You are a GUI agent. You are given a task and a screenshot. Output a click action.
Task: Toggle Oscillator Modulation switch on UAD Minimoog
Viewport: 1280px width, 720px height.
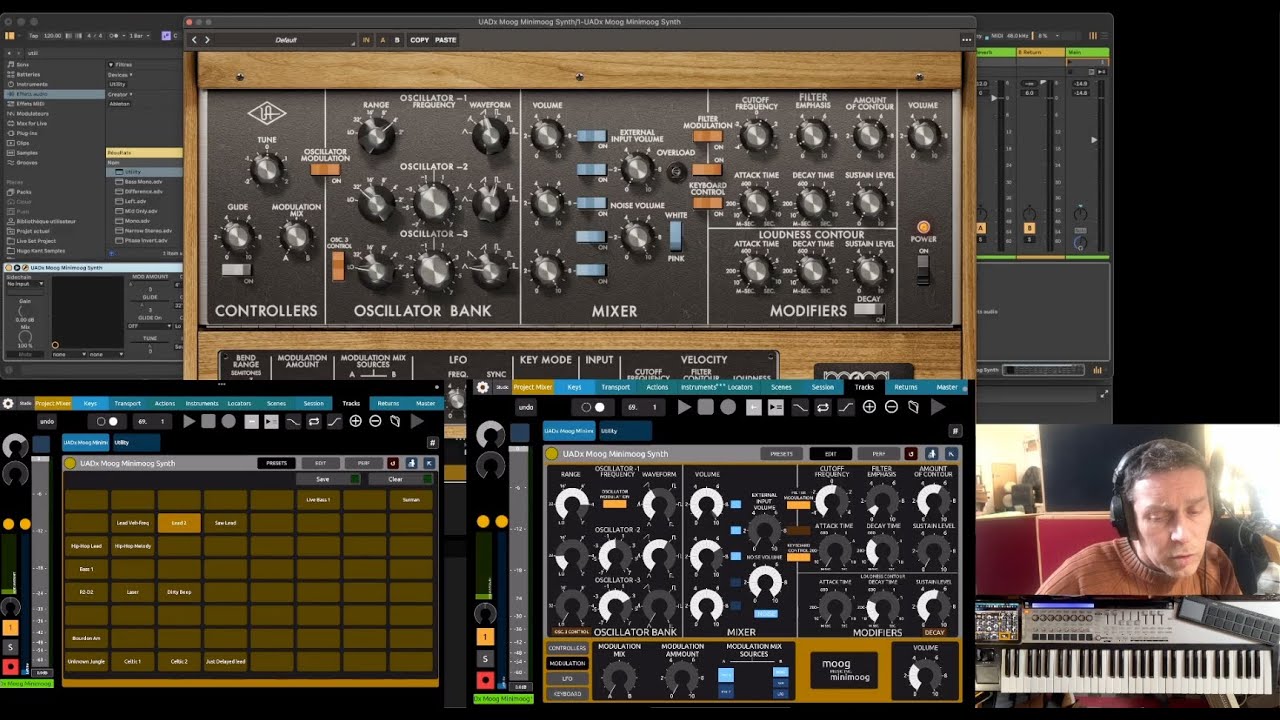[325, 170]
